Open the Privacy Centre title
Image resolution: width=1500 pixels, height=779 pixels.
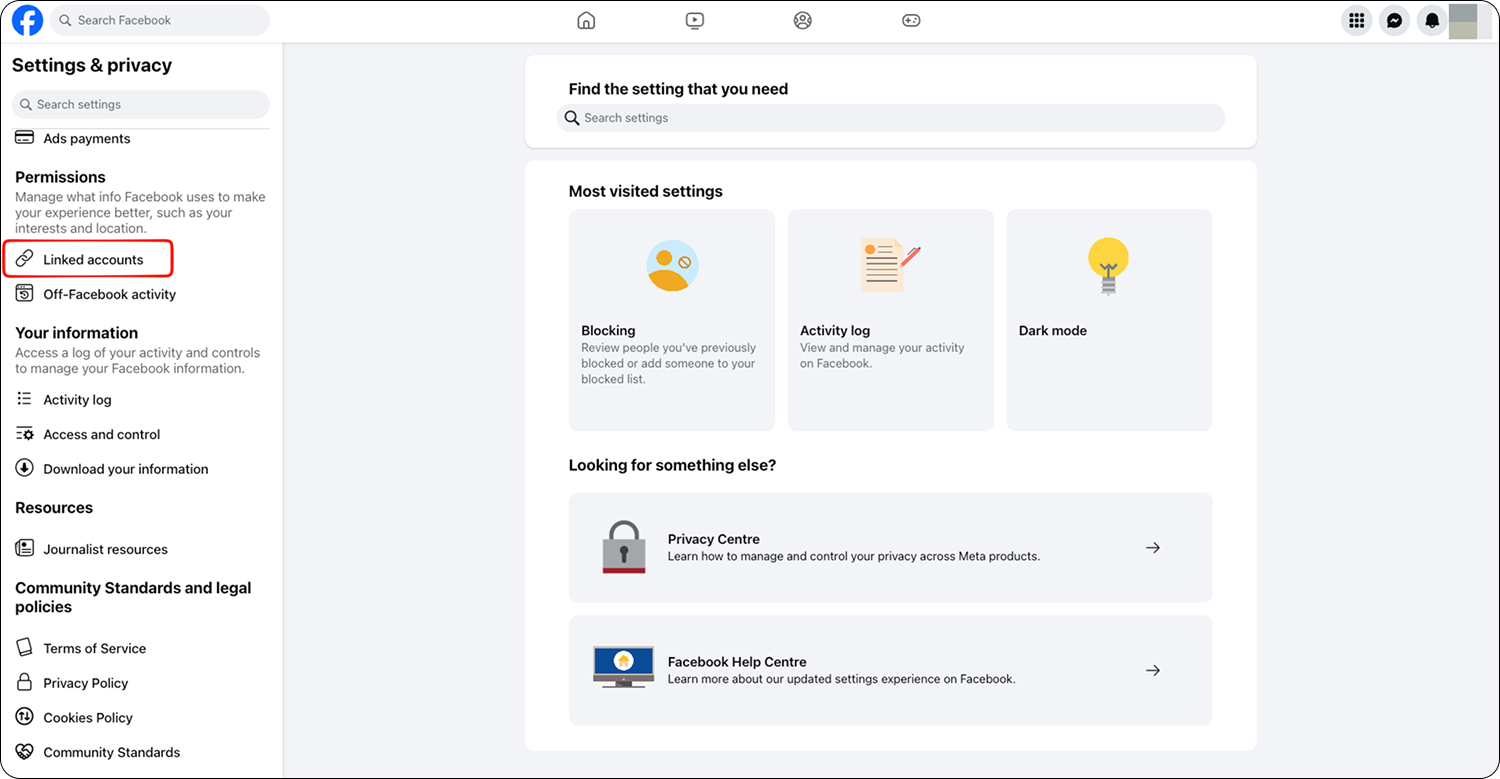click(714, 539)
